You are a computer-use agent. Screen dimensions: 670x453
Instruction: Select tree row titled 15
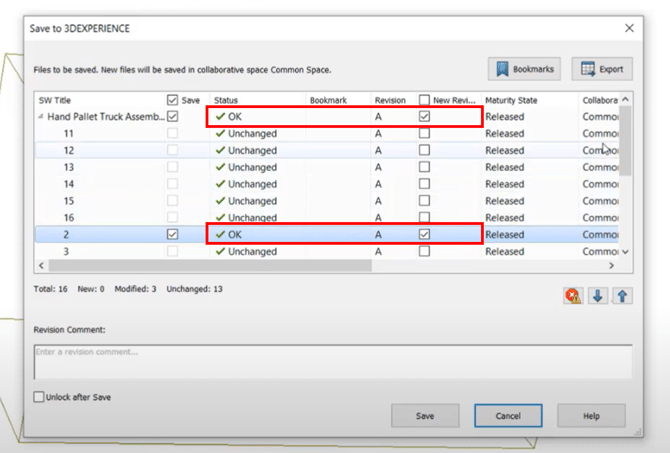pos(69,201)
